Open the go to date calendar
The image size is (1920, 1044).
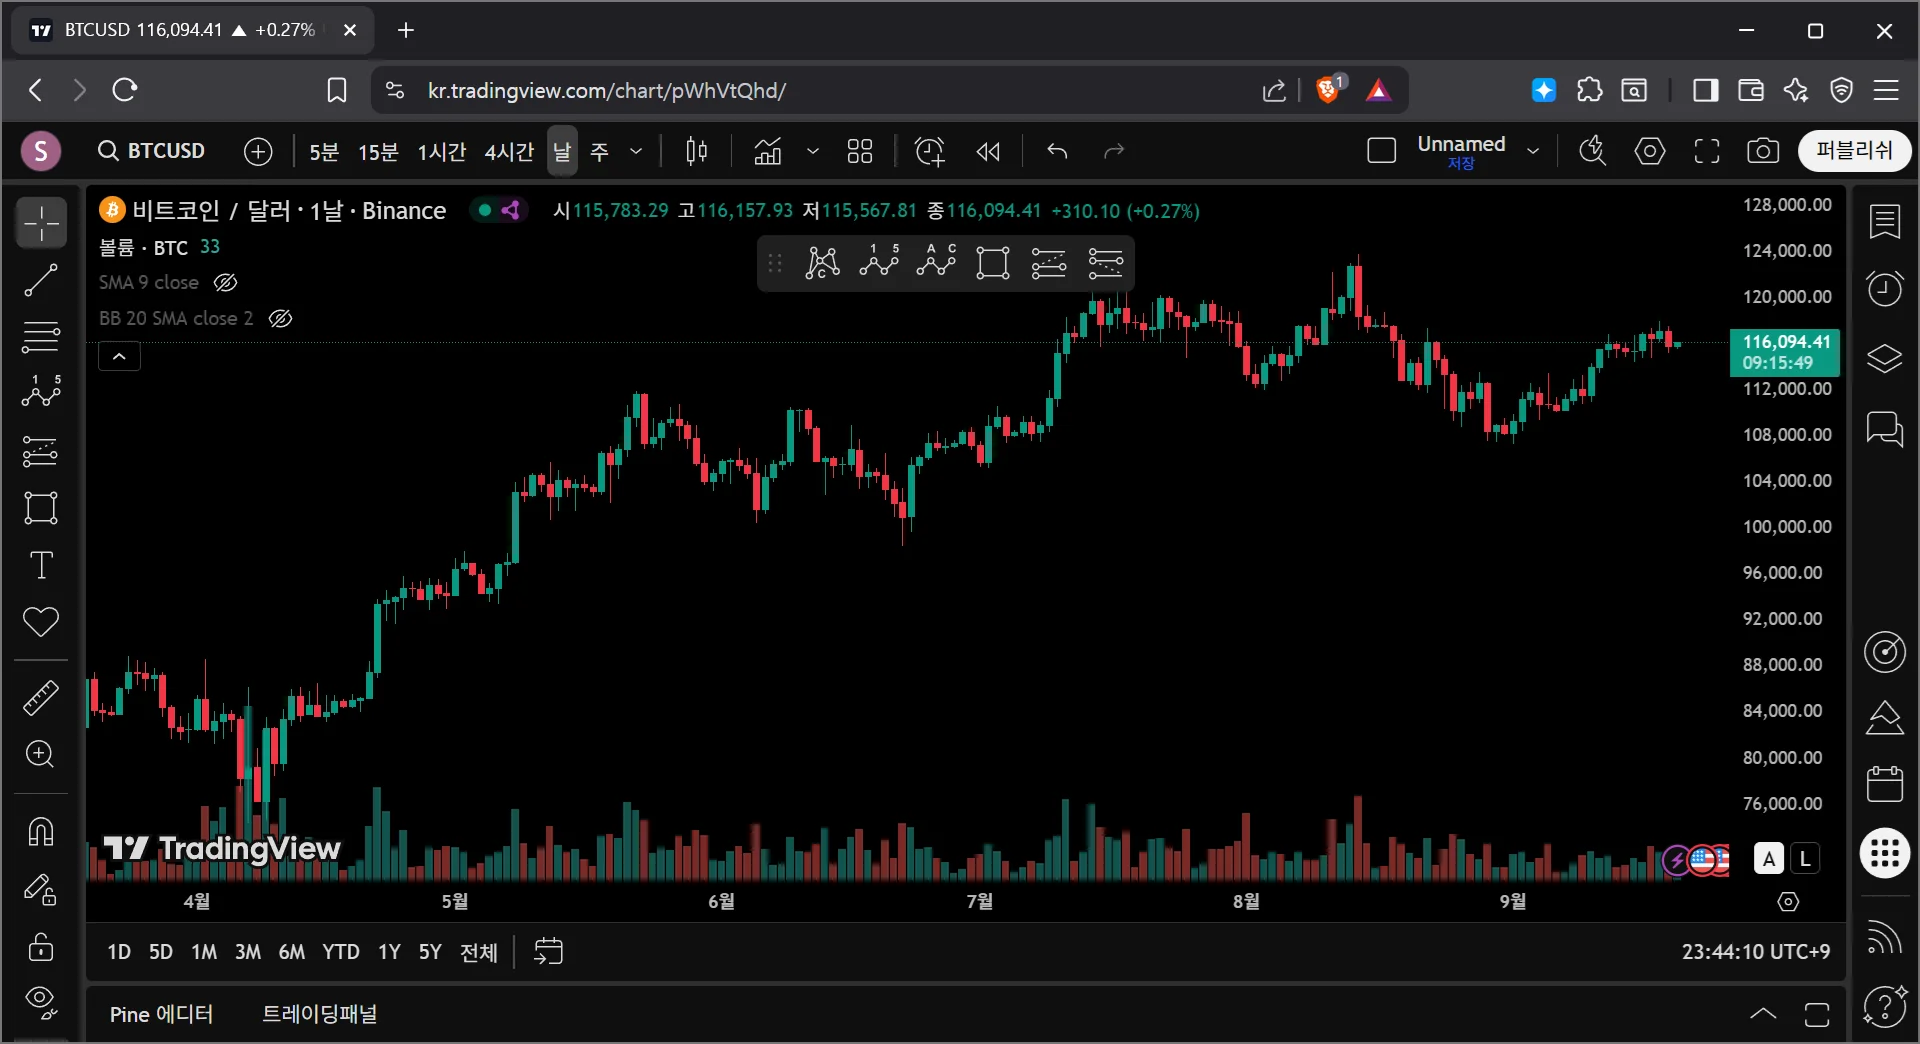tap(549, 951)
